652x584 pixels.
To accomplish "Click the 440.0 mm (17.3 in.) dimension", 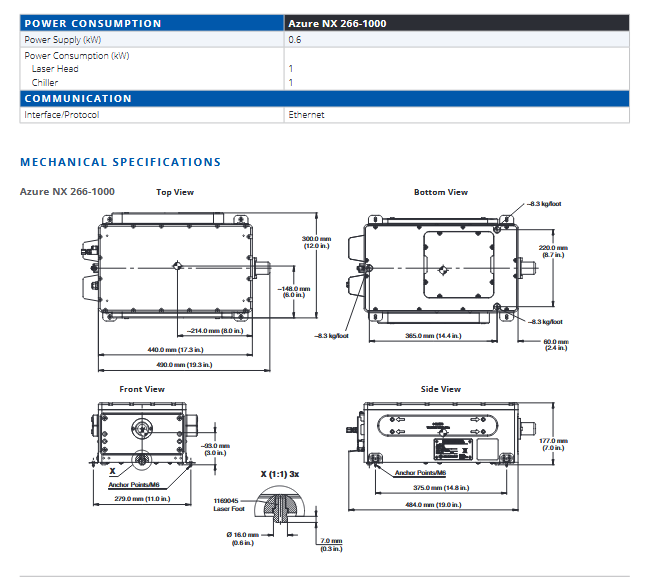I will (175, 350).
